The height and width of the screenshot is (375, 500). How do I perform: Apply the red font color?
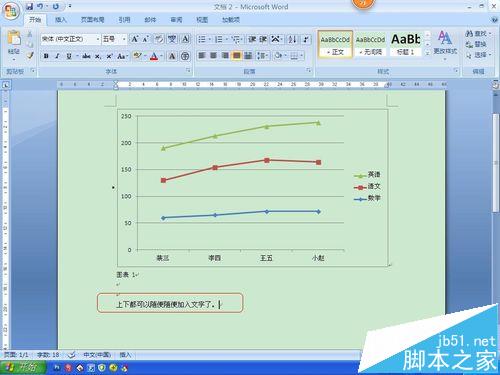tap(154, 56)
